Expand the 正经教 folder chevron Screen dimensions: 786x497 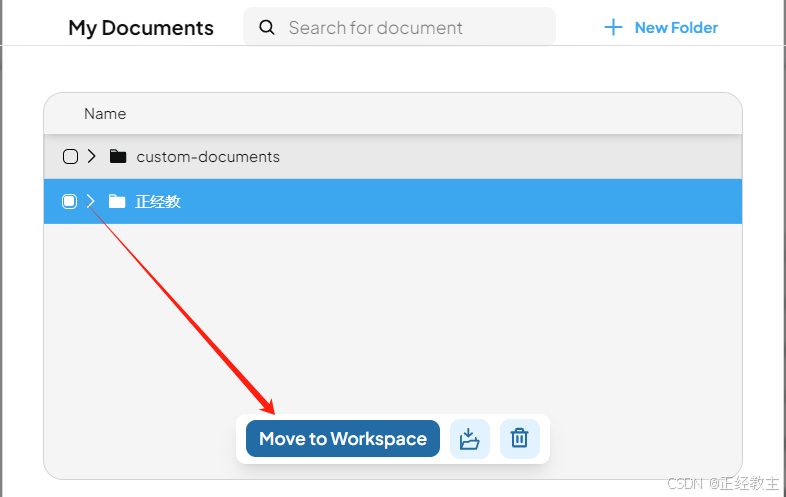point(90,201)
